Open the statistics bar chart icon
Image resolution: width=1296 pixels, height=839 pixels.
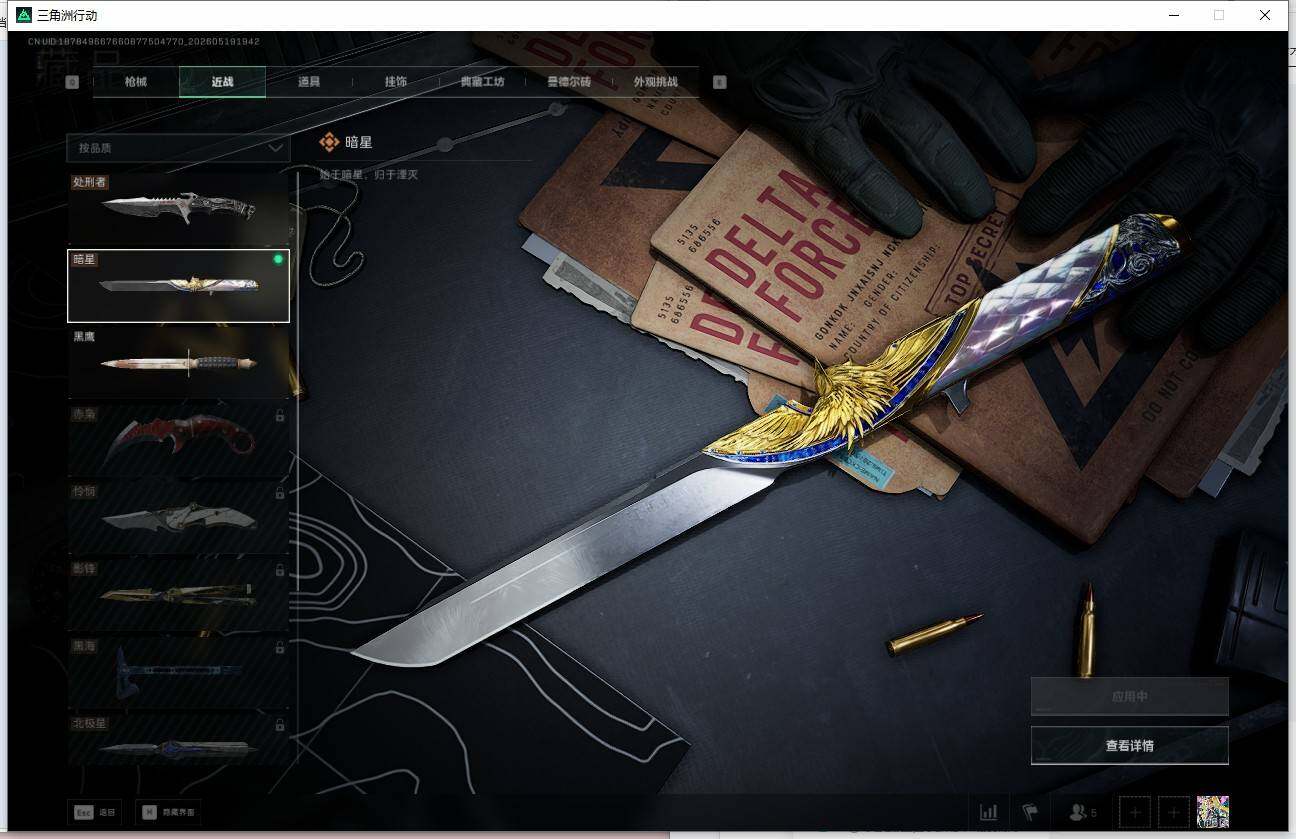988,812
